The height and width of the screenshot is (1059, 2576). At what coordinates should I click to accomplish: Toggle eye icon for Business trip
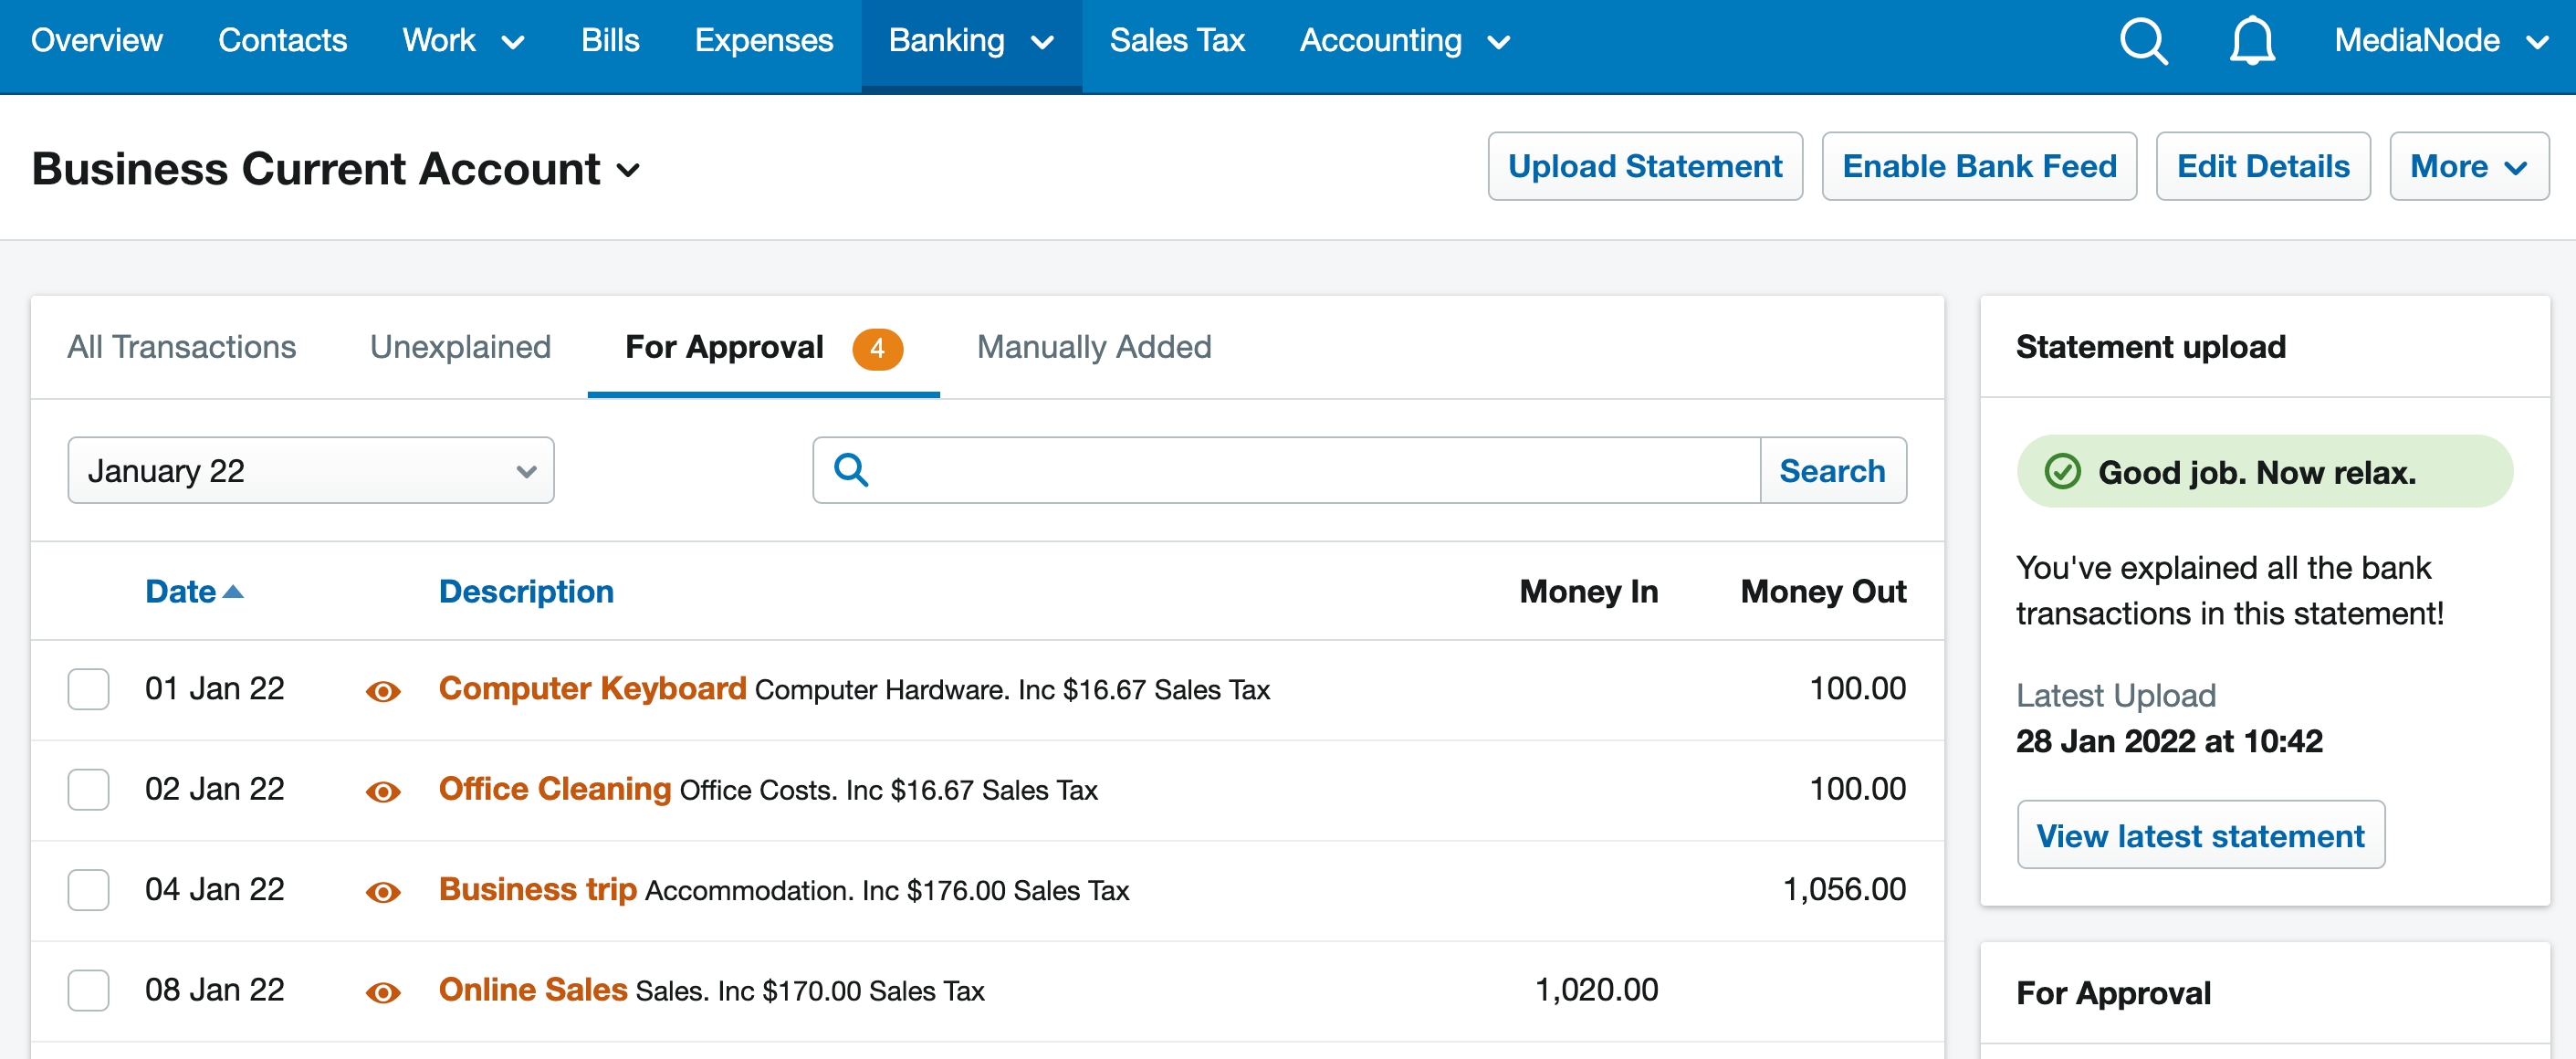pos(383,892)
